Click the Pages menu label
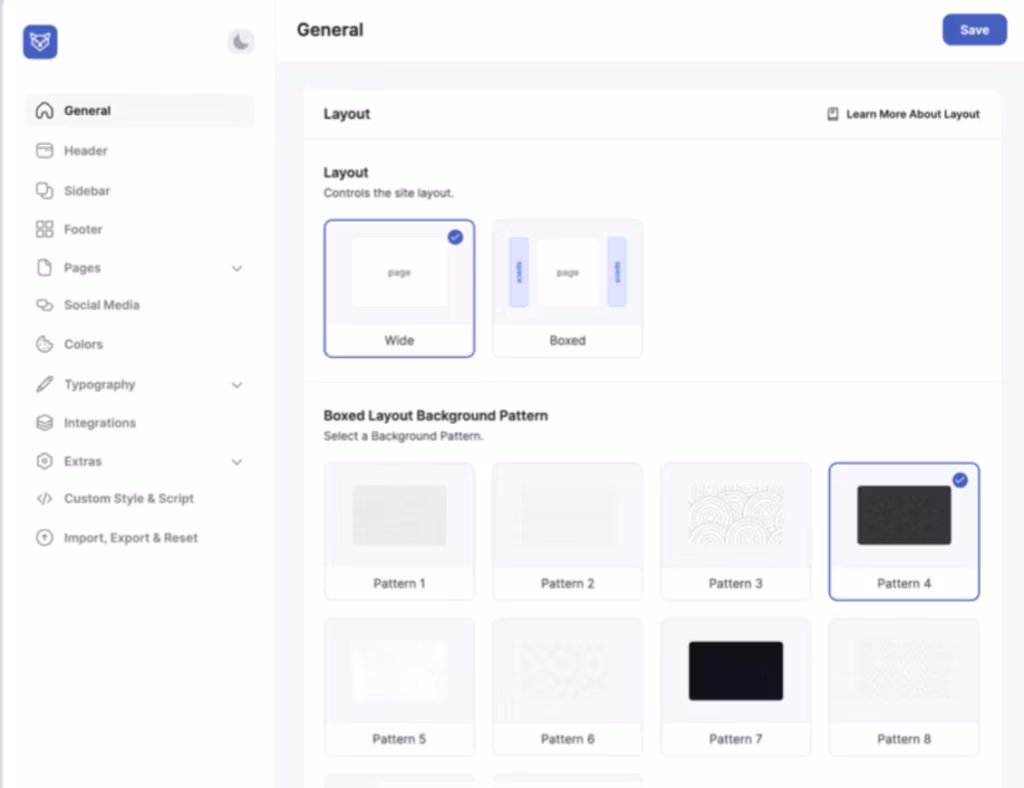1024x788 pixels. (x=82, y=268)
